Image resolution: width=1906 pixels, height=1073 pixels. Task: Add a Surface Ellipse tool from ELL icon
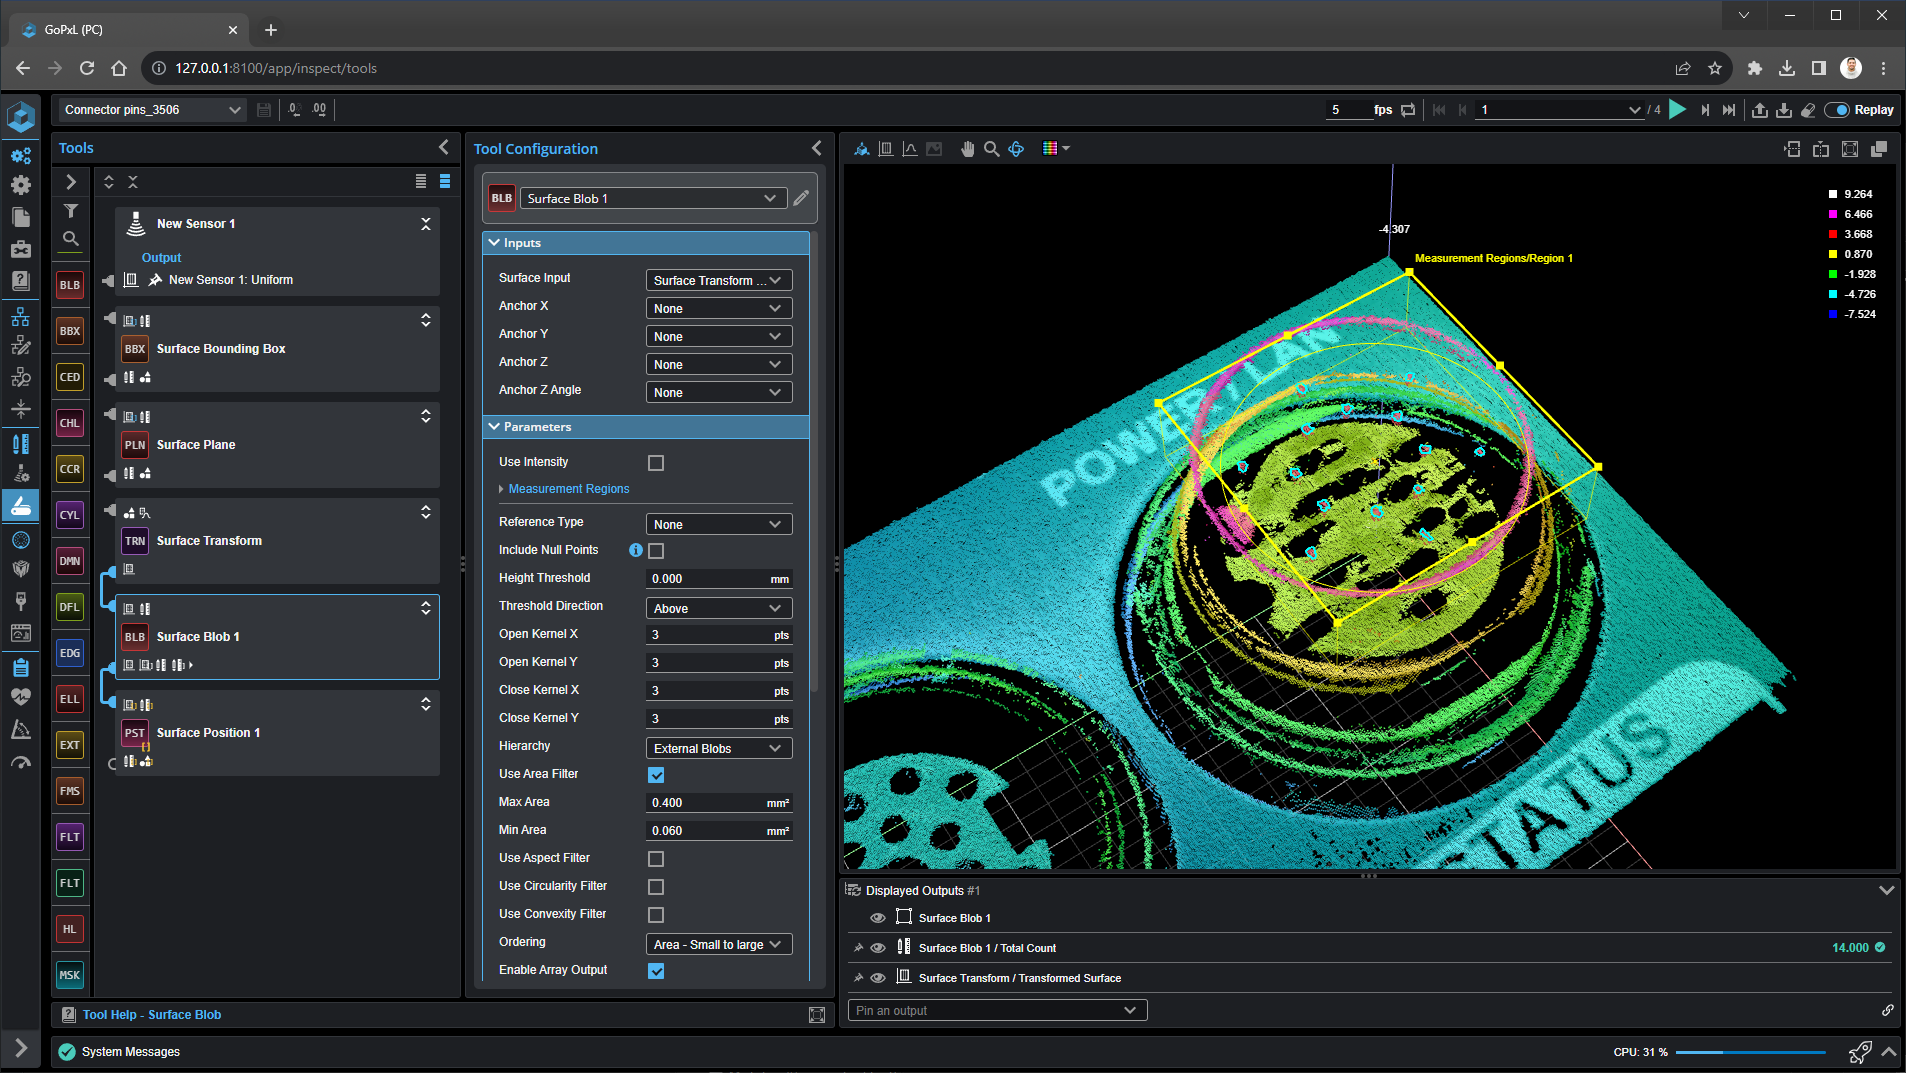point(69,699)
